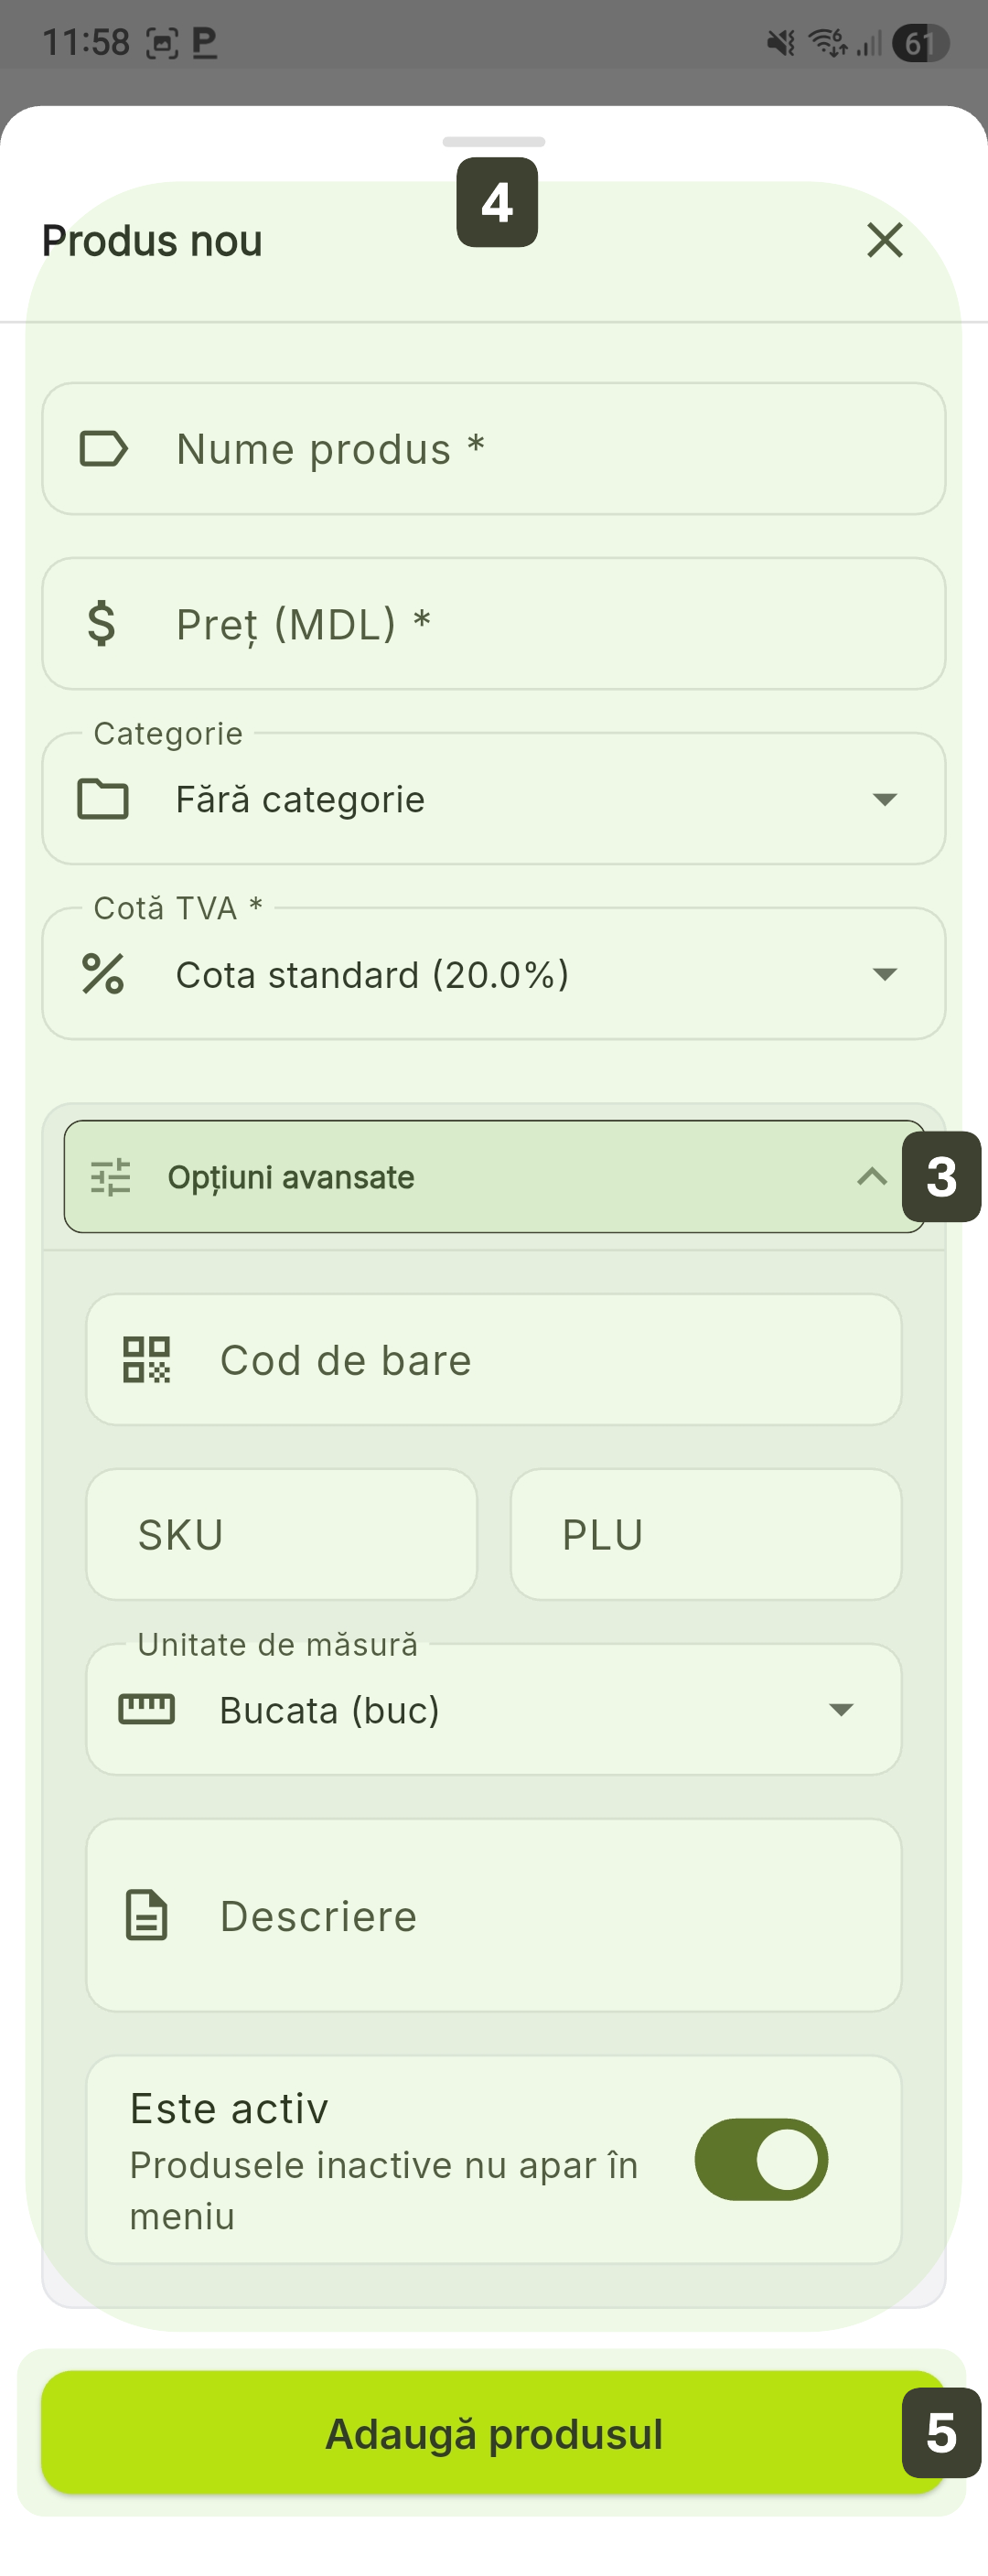
Task: Close the Produs nou sheet with X
Action: click(884, 241)
